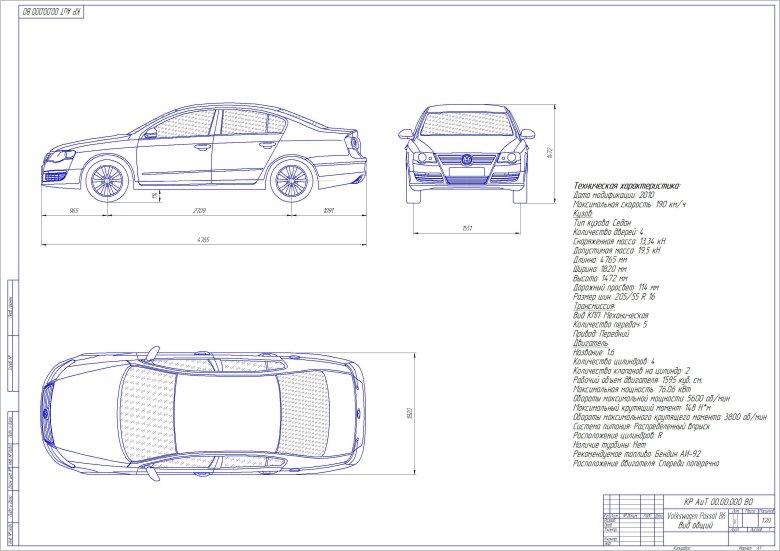Click the 1:20 scale cell in title block
This screenshot has height=551, width=780.
(x=766, y=522)
